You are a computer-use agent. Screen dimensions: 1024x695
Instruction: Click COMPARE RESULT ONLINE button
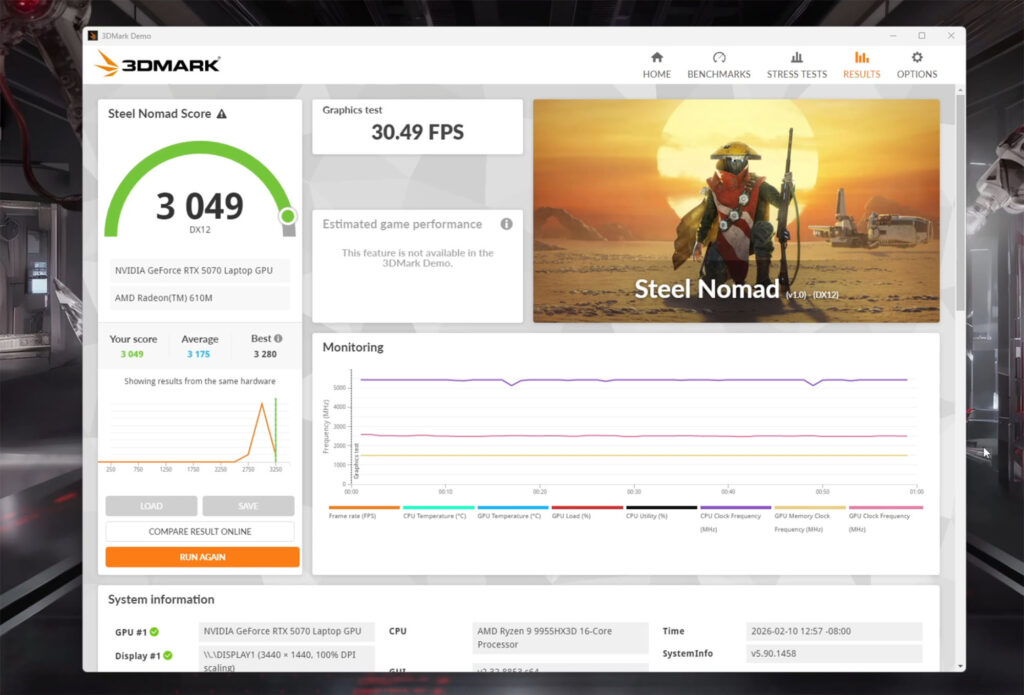click(x=200, y=532)
